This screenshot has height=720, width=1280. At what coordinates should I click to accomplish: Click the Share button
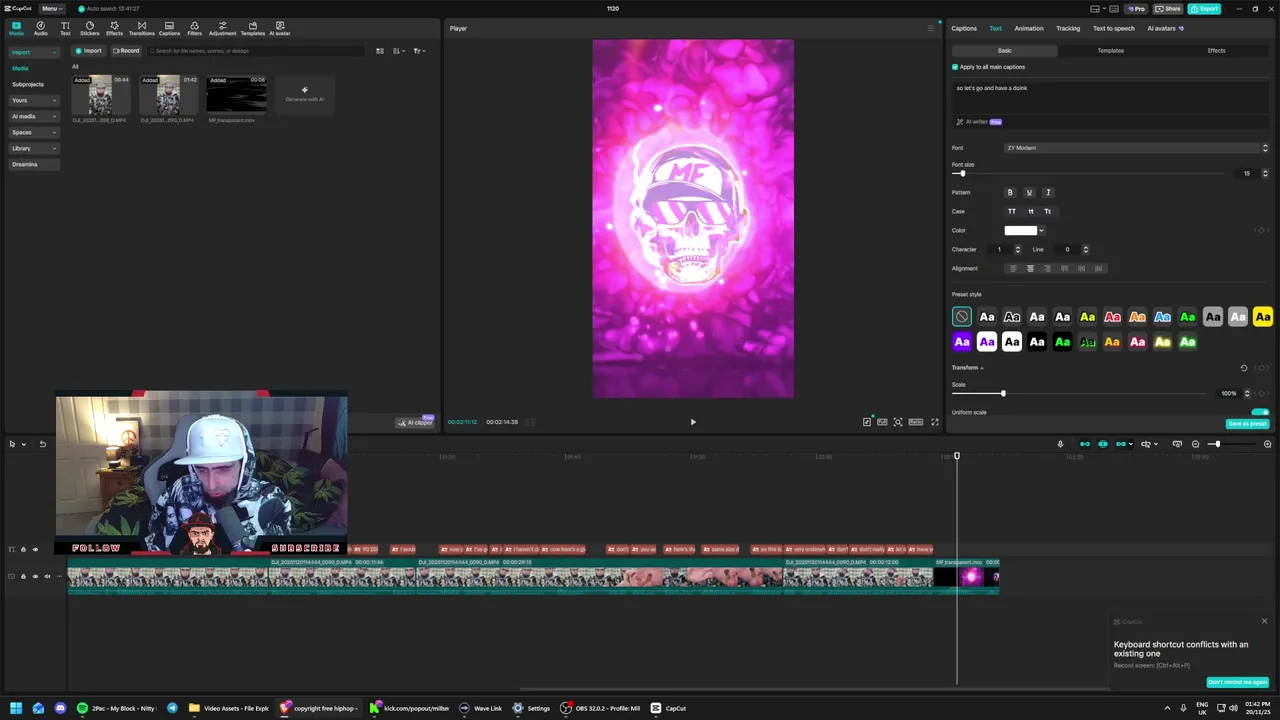coord(1167,9)
